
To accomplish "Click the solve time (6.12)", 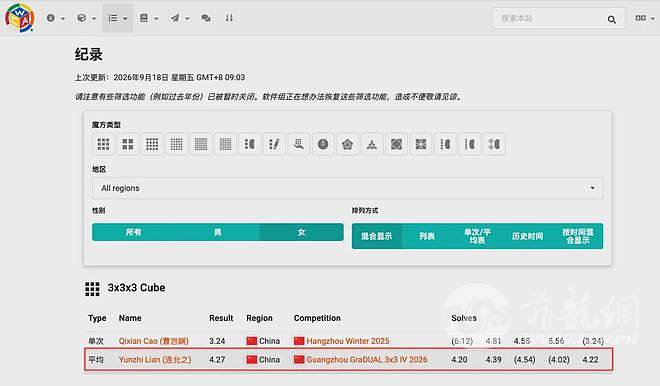I will [x=462, y=341].
